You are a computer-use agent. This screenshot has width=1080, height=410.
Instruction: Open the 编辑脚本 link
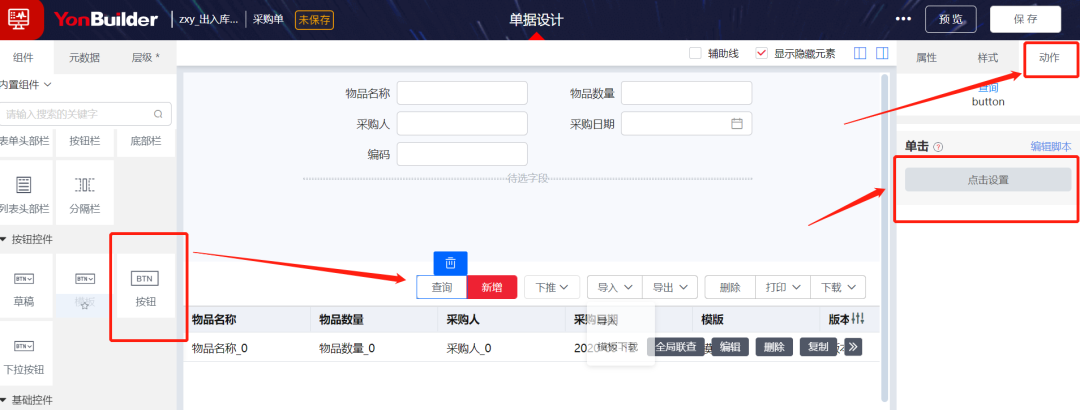point(1050,146)
